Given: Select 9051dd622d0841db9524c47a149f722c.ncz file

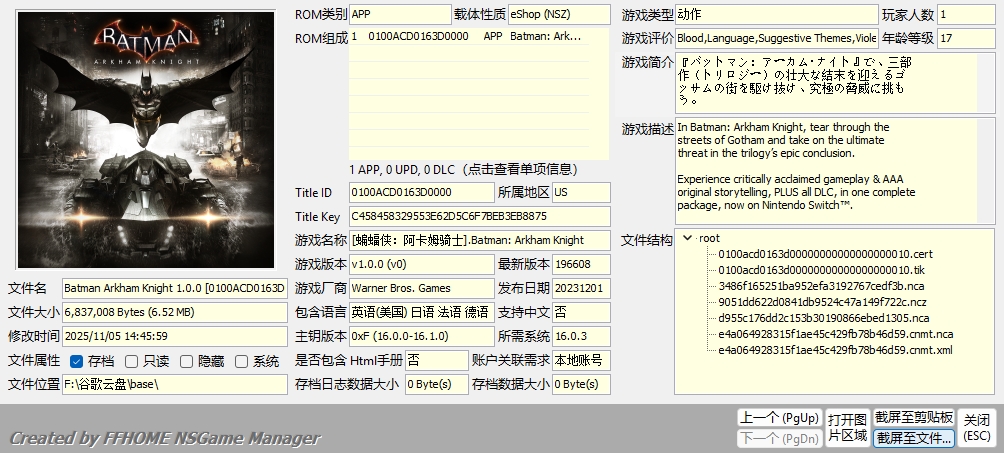Looking at the screenshot, I should (822, 302).
